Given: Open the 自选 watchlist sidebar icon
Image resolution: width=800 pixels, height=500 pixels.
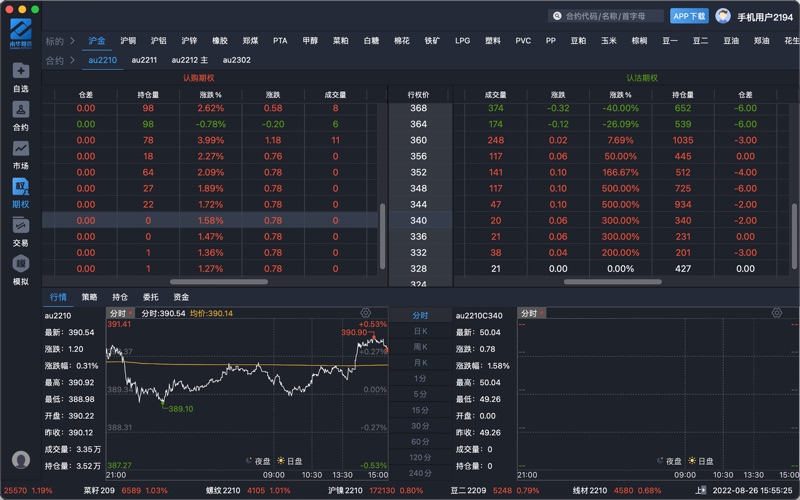Looking at the screenshot, I should 20,77.
